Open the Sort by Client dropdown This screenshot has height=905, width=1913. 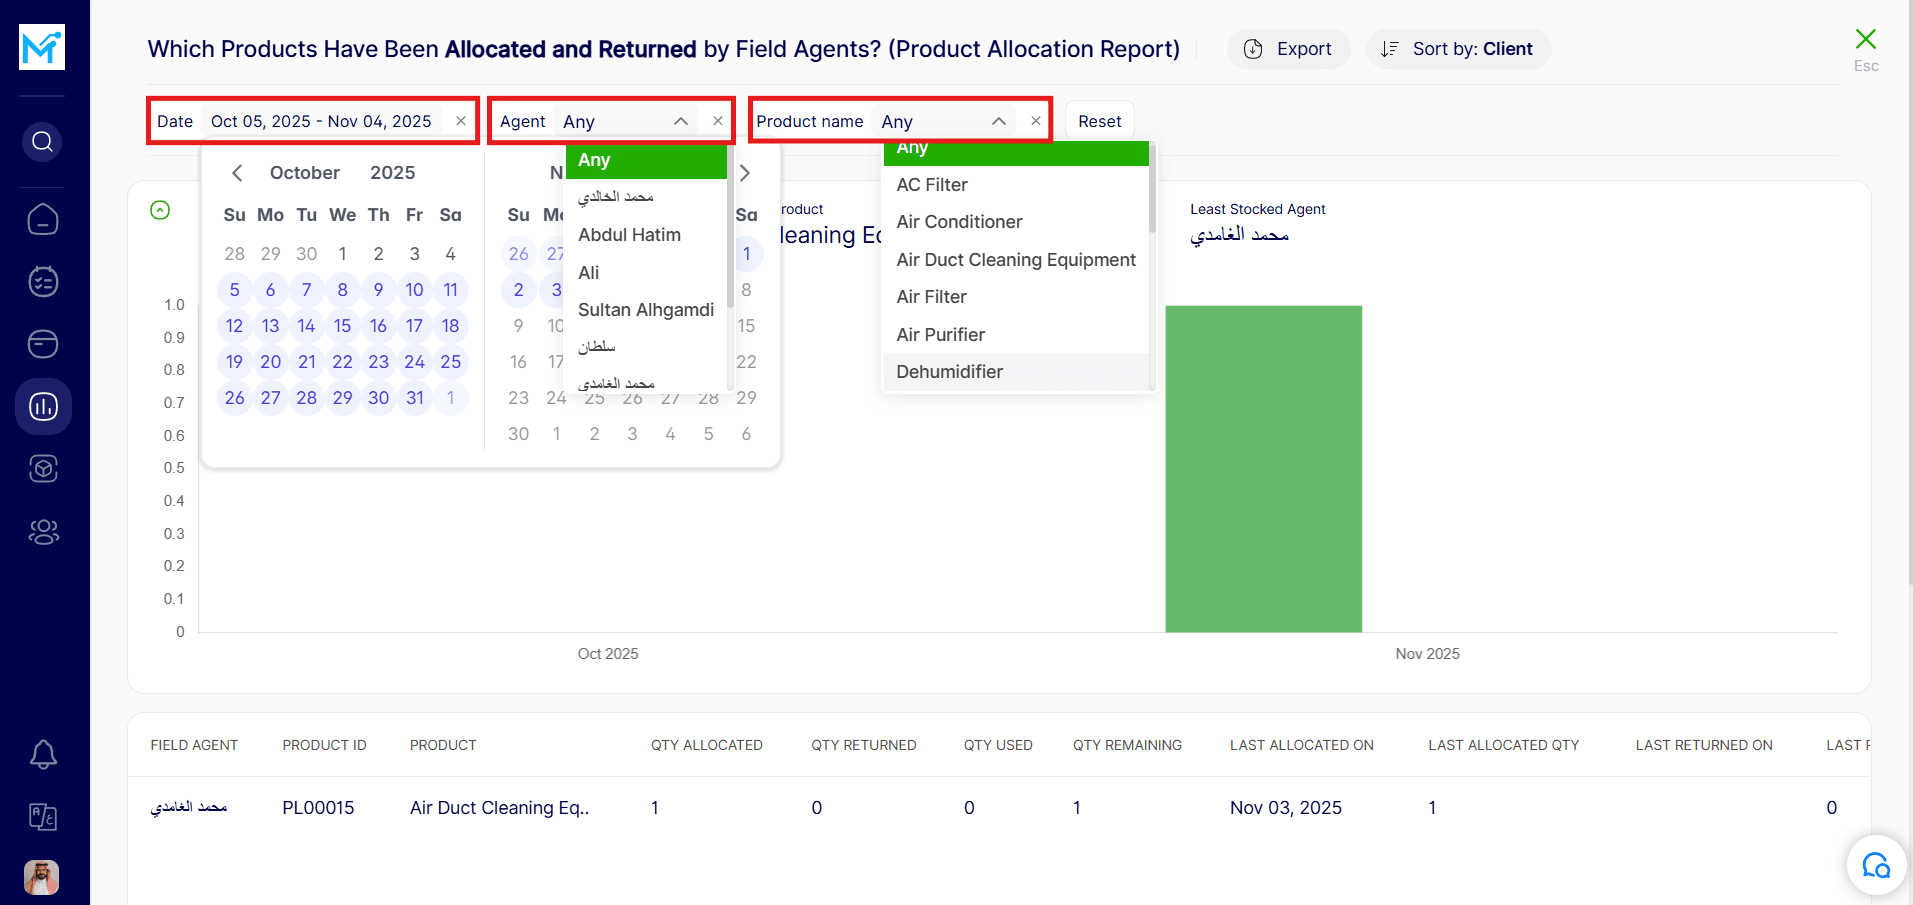[x=1458, y=49]
